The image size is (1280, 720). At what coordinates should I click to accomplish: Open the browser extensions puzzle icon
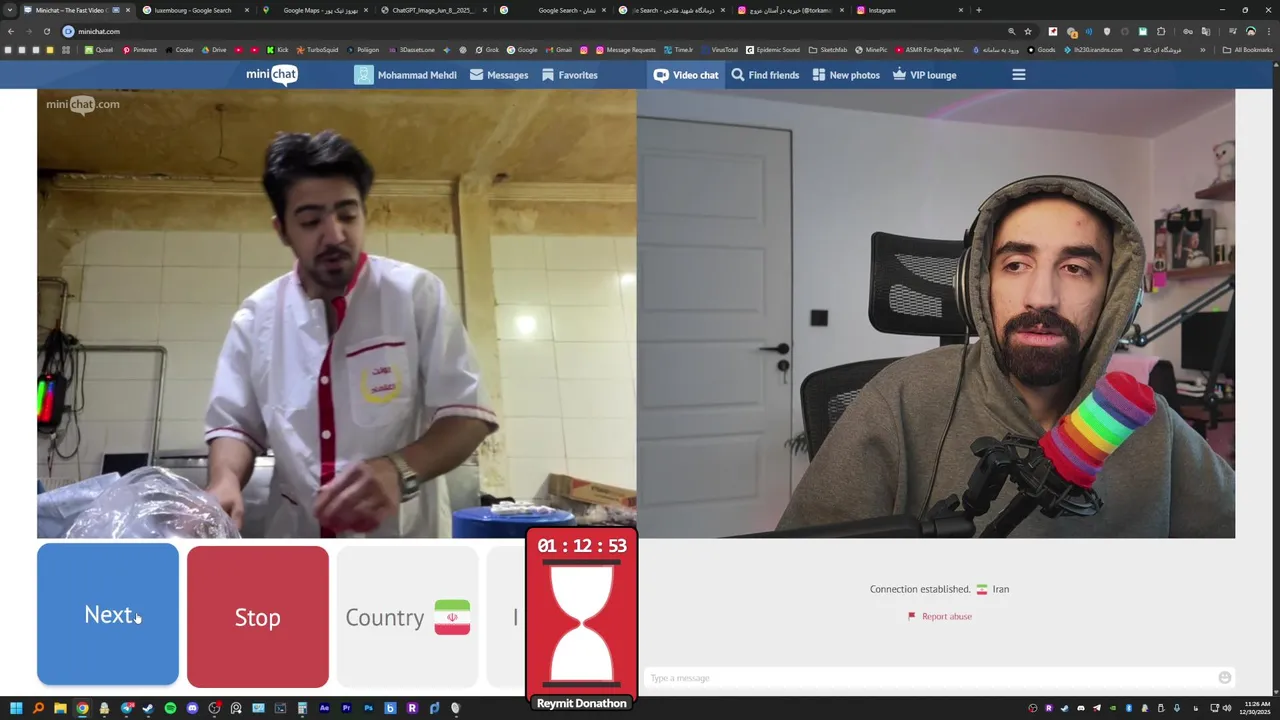coord(1161,31)
